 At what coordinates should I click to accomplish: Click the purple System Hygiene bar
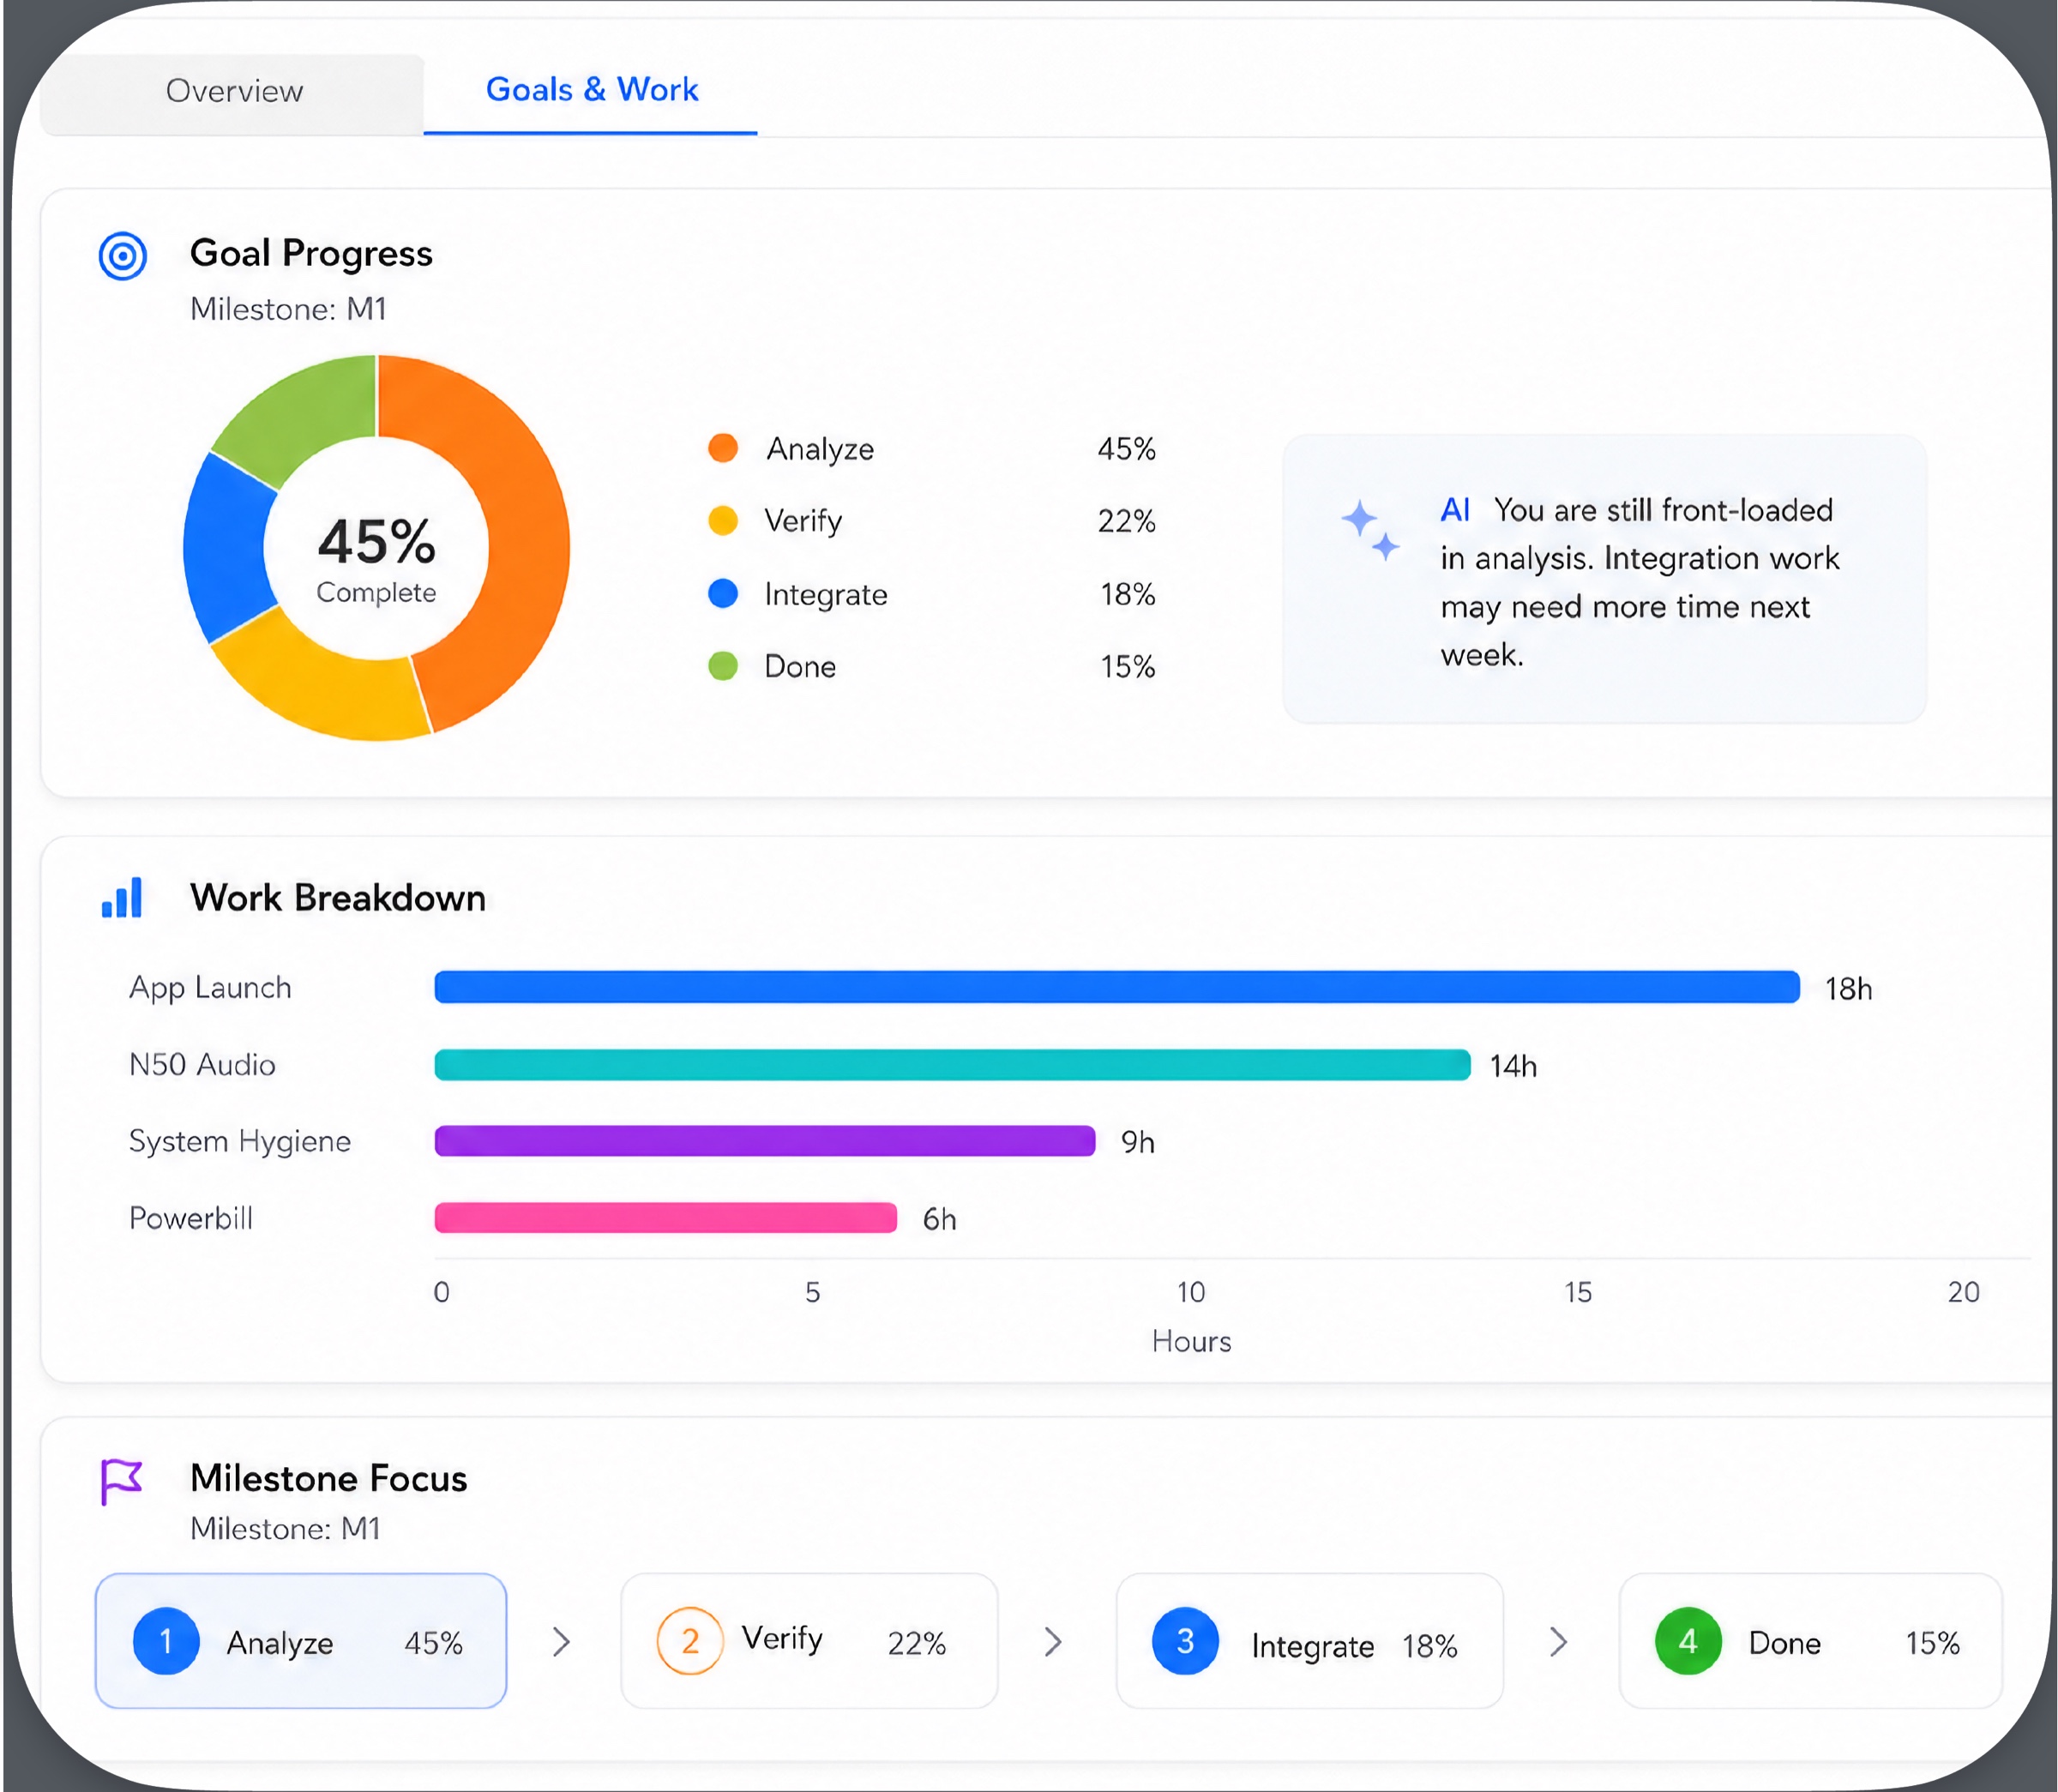coord(765,1141)
